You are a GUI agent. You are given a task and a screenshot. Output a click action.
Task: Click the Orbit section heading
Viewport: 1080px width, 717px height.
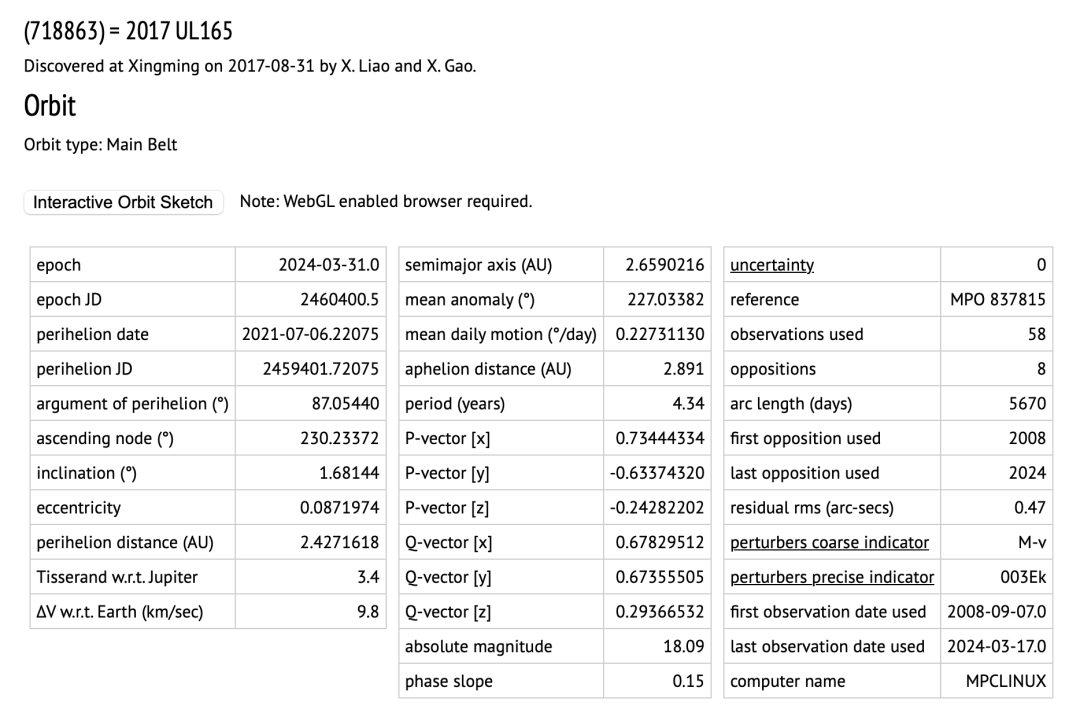click(50, 106)
